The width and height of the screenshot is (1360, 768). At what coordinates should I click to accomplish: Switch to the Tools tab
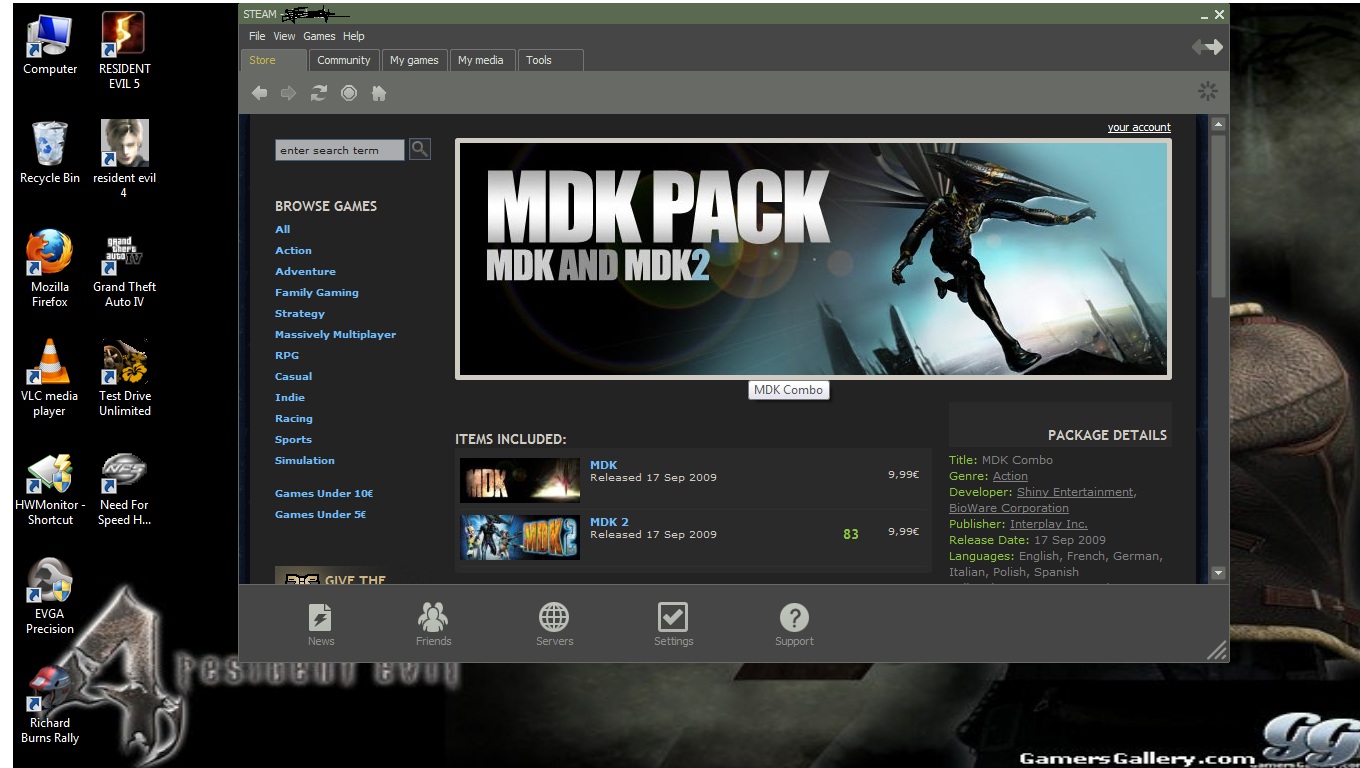(550, 60)
